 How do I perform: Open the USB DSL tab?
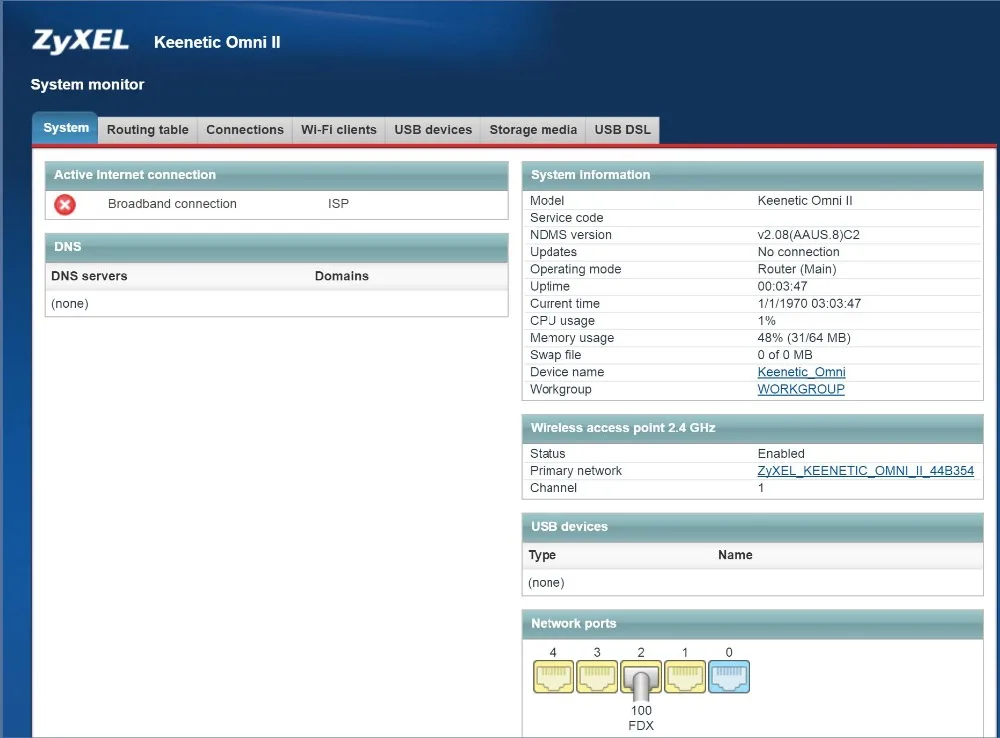click(622, 129)
